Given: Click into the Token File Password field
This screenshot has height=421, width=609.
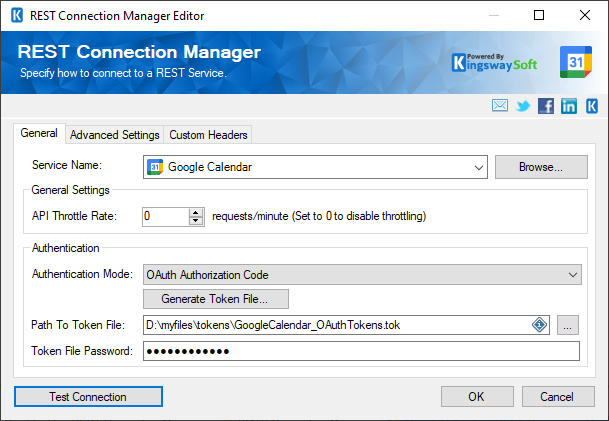Looking at the screenshot, I should (361, 351).
